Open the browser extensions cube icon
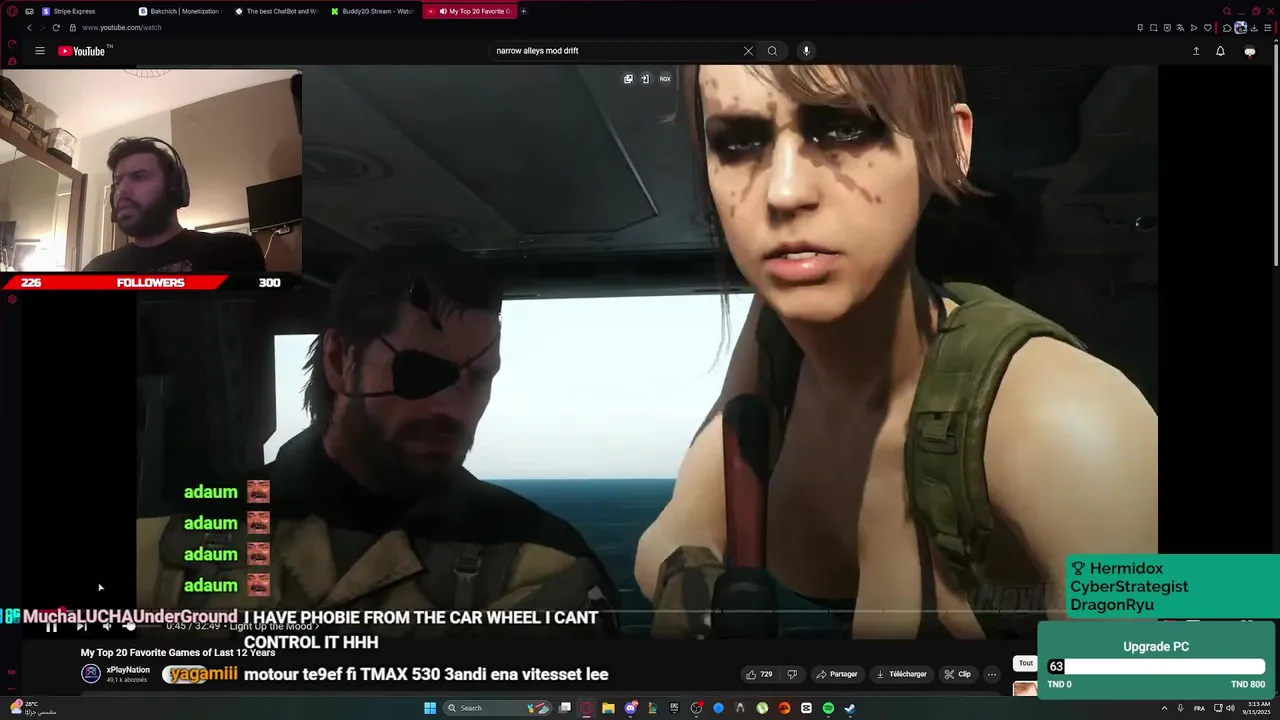The height and width of the screenshot is (720, 1280). point(1227,28)
